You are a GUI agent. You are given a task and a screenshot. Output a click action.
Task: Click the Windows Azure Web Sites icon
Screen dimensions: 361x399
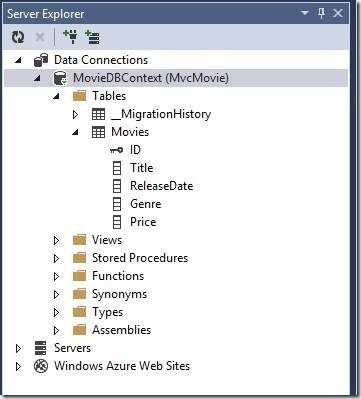click(41, 366)
